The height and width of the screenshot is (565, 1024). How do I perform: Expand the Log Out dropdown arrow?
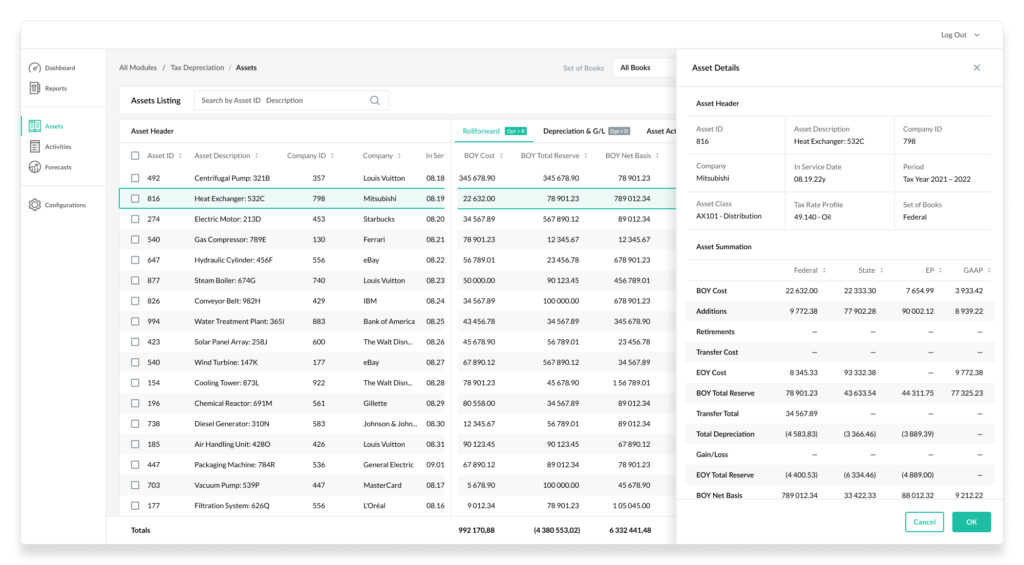[977, 35]
